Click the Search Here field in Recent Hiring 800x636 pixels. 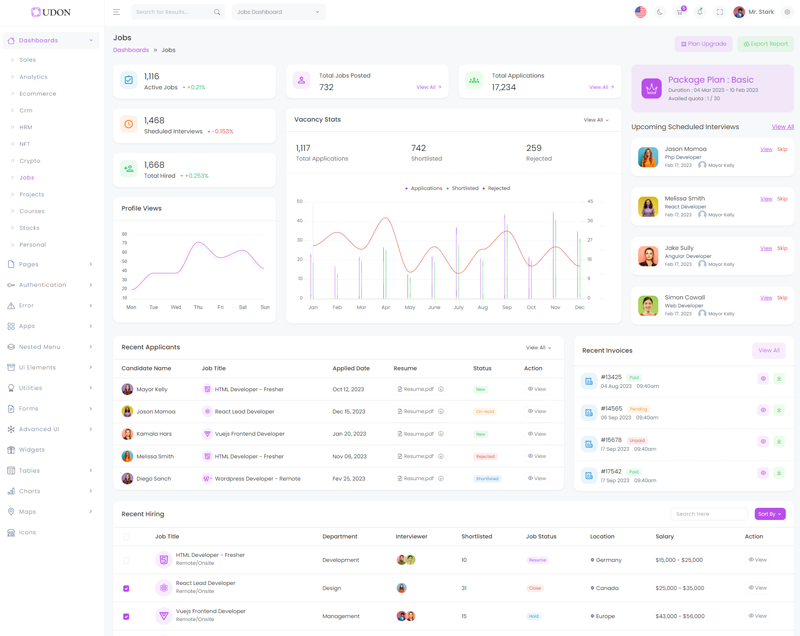click(708, 514)
